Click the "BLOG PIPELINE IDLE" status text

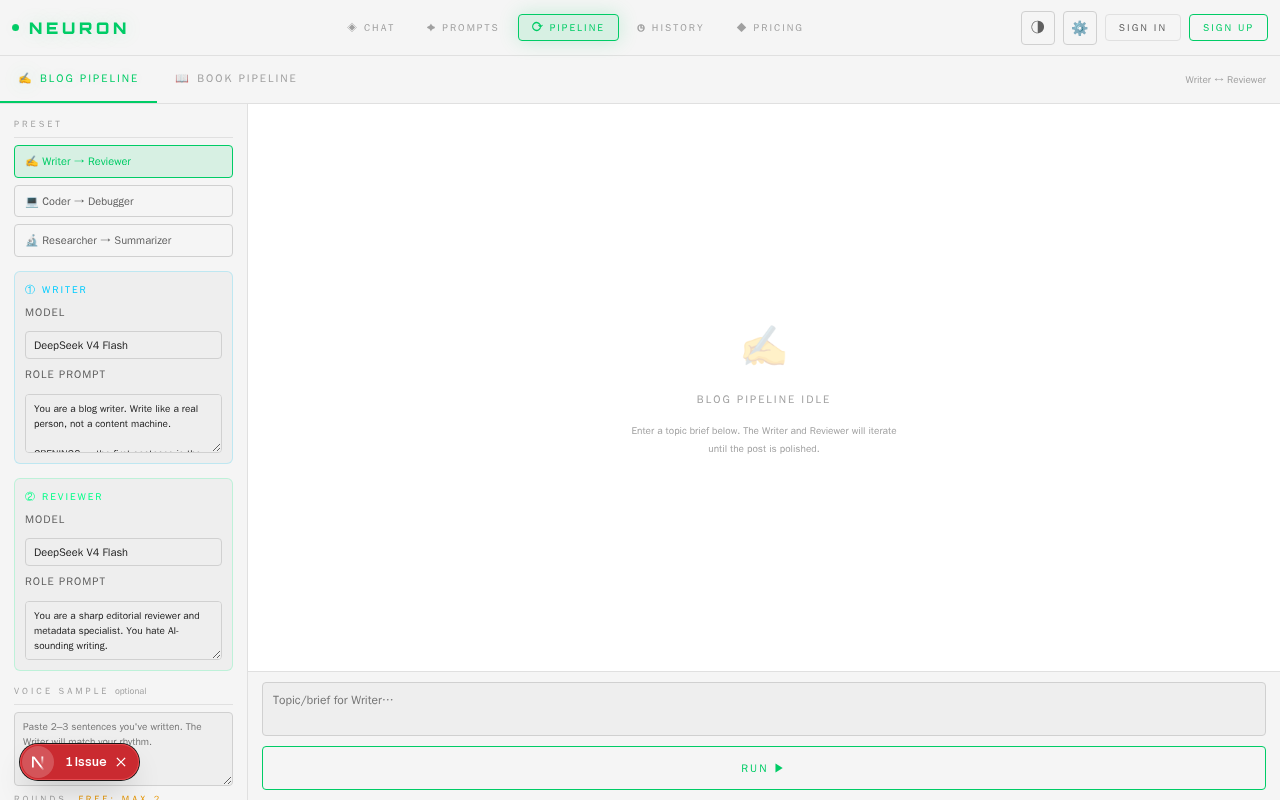tap(764, 399)
